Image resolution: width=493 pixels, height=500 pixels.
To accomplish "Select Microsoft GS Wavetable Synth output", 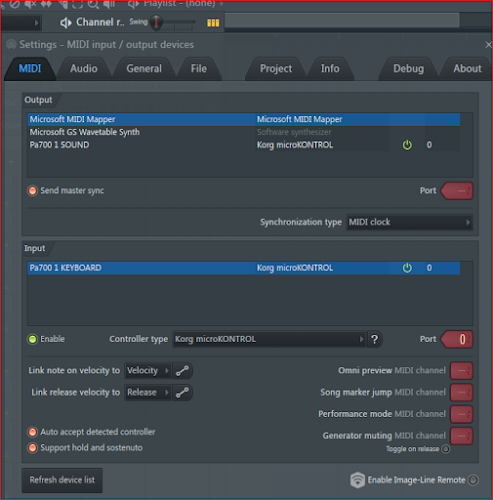I will pyautogui.click(x=244, y=132).
